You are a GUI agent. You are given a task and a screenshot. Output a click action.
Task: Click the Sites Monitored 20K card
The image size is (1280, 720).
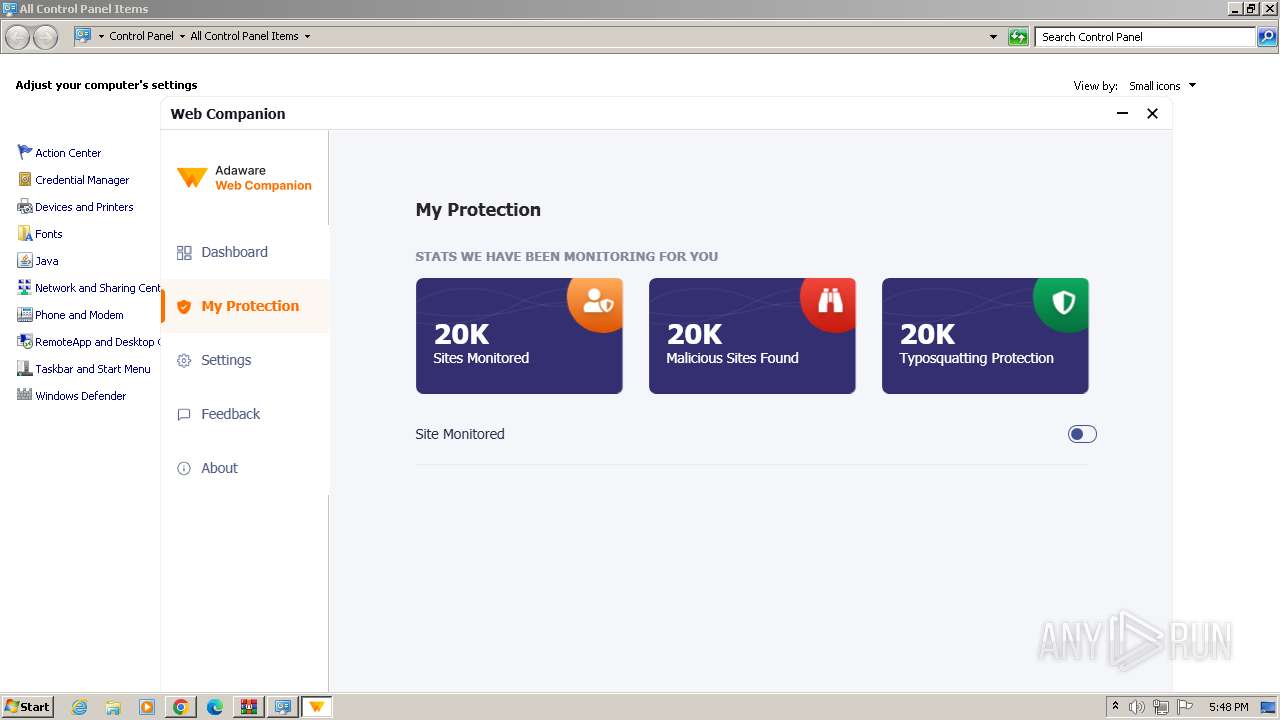tap(519, 336)
